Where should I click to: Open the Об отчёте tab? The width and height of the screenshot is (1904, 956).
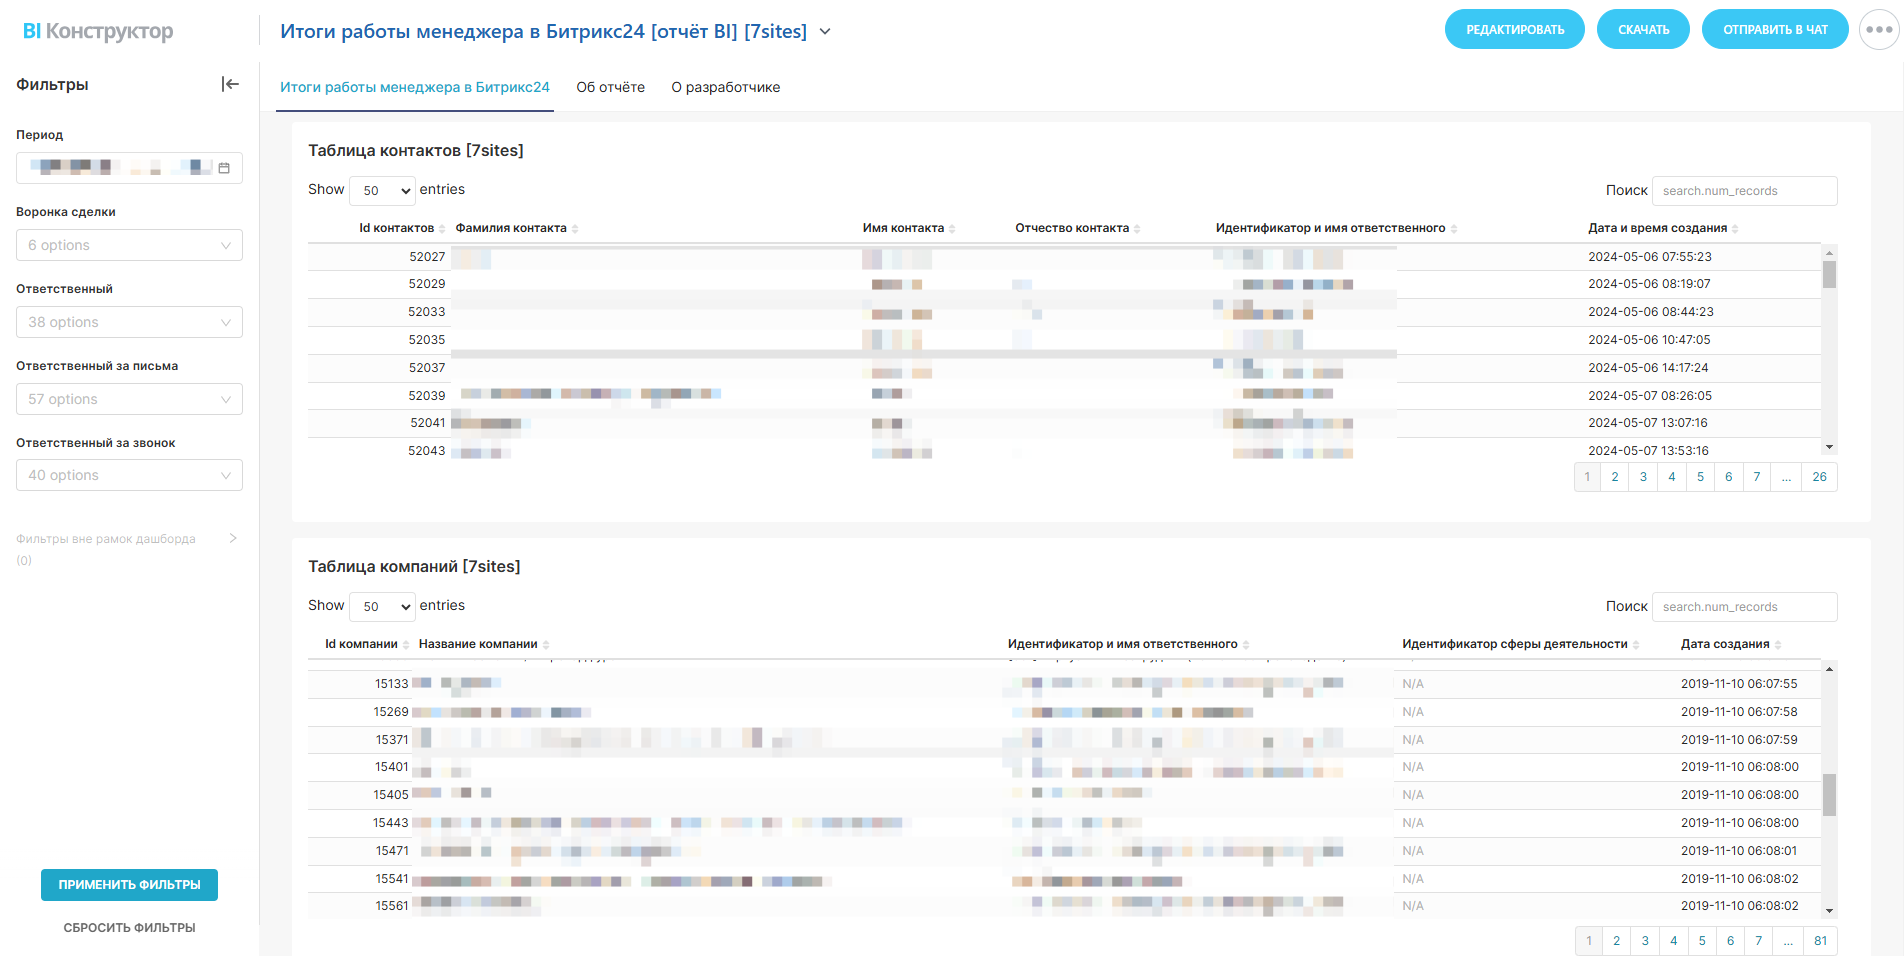click(x=610, y=87)
